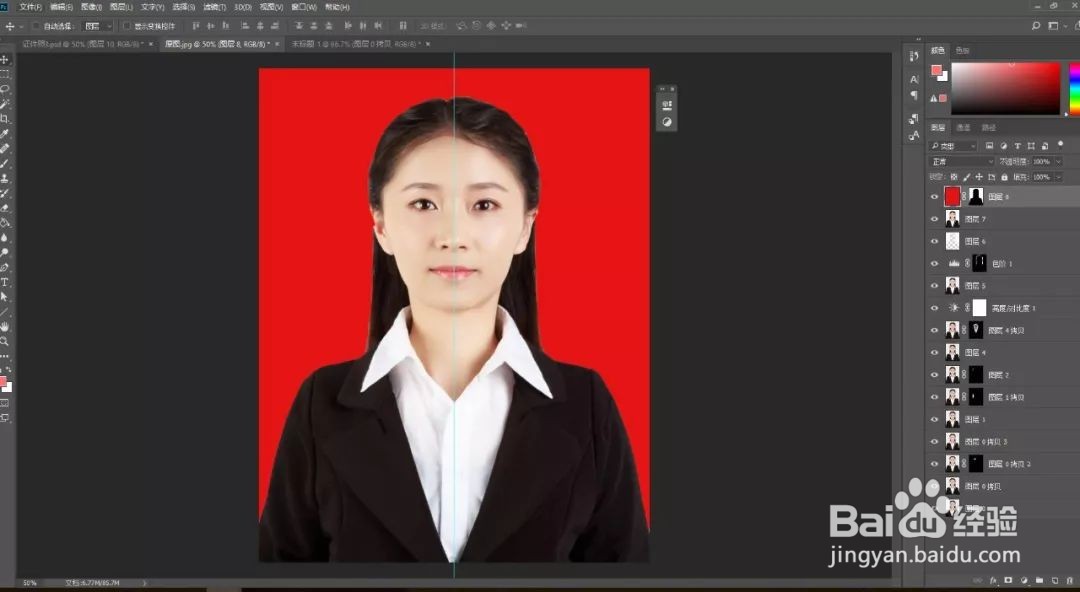Click the zoom level 50% field
Viewport: 1080px width, 592px height.
(30, 583)
